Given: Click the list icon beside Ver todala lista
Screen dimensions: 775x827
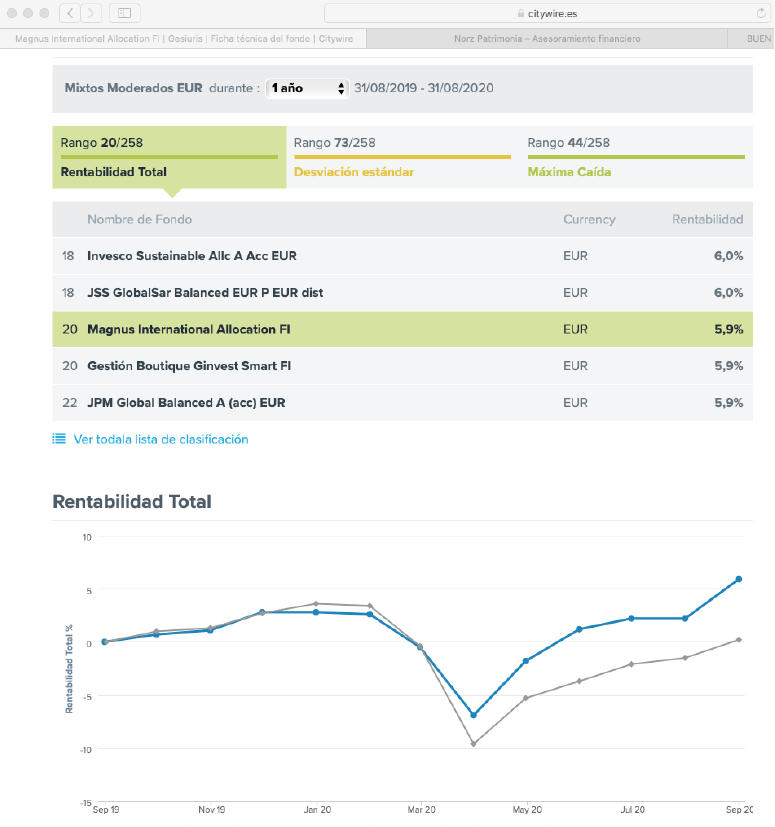Looking at the screenshot, I should (x=59, y=438).
